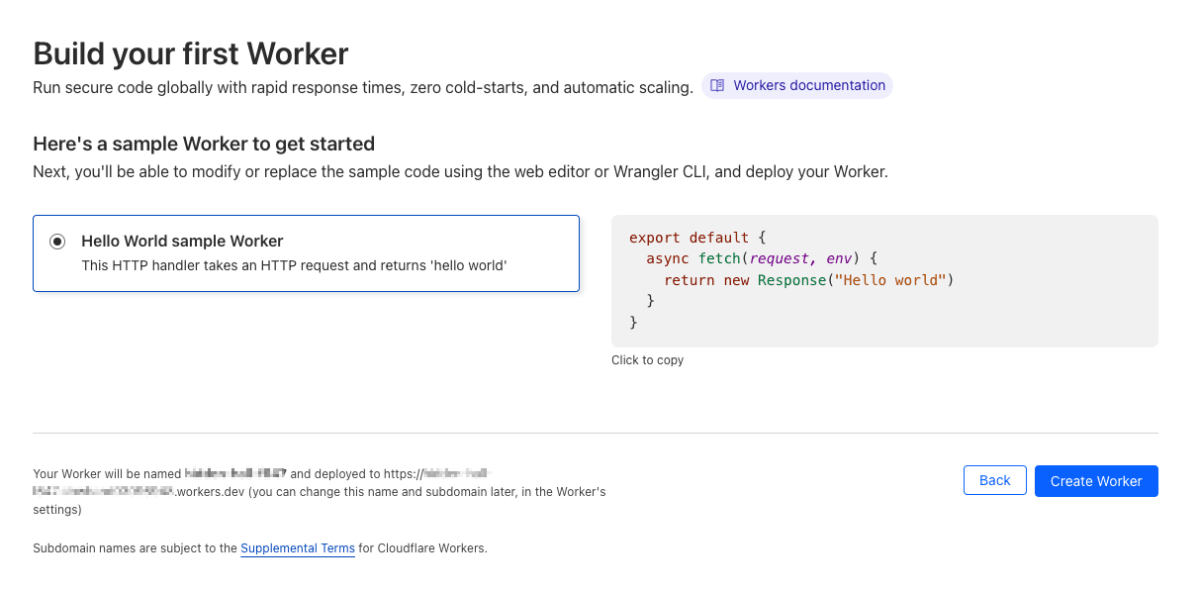This screenshot has width=1200, height=593.
Task: Select the Hello World sample Worker radio button
Action: [58, 241]
